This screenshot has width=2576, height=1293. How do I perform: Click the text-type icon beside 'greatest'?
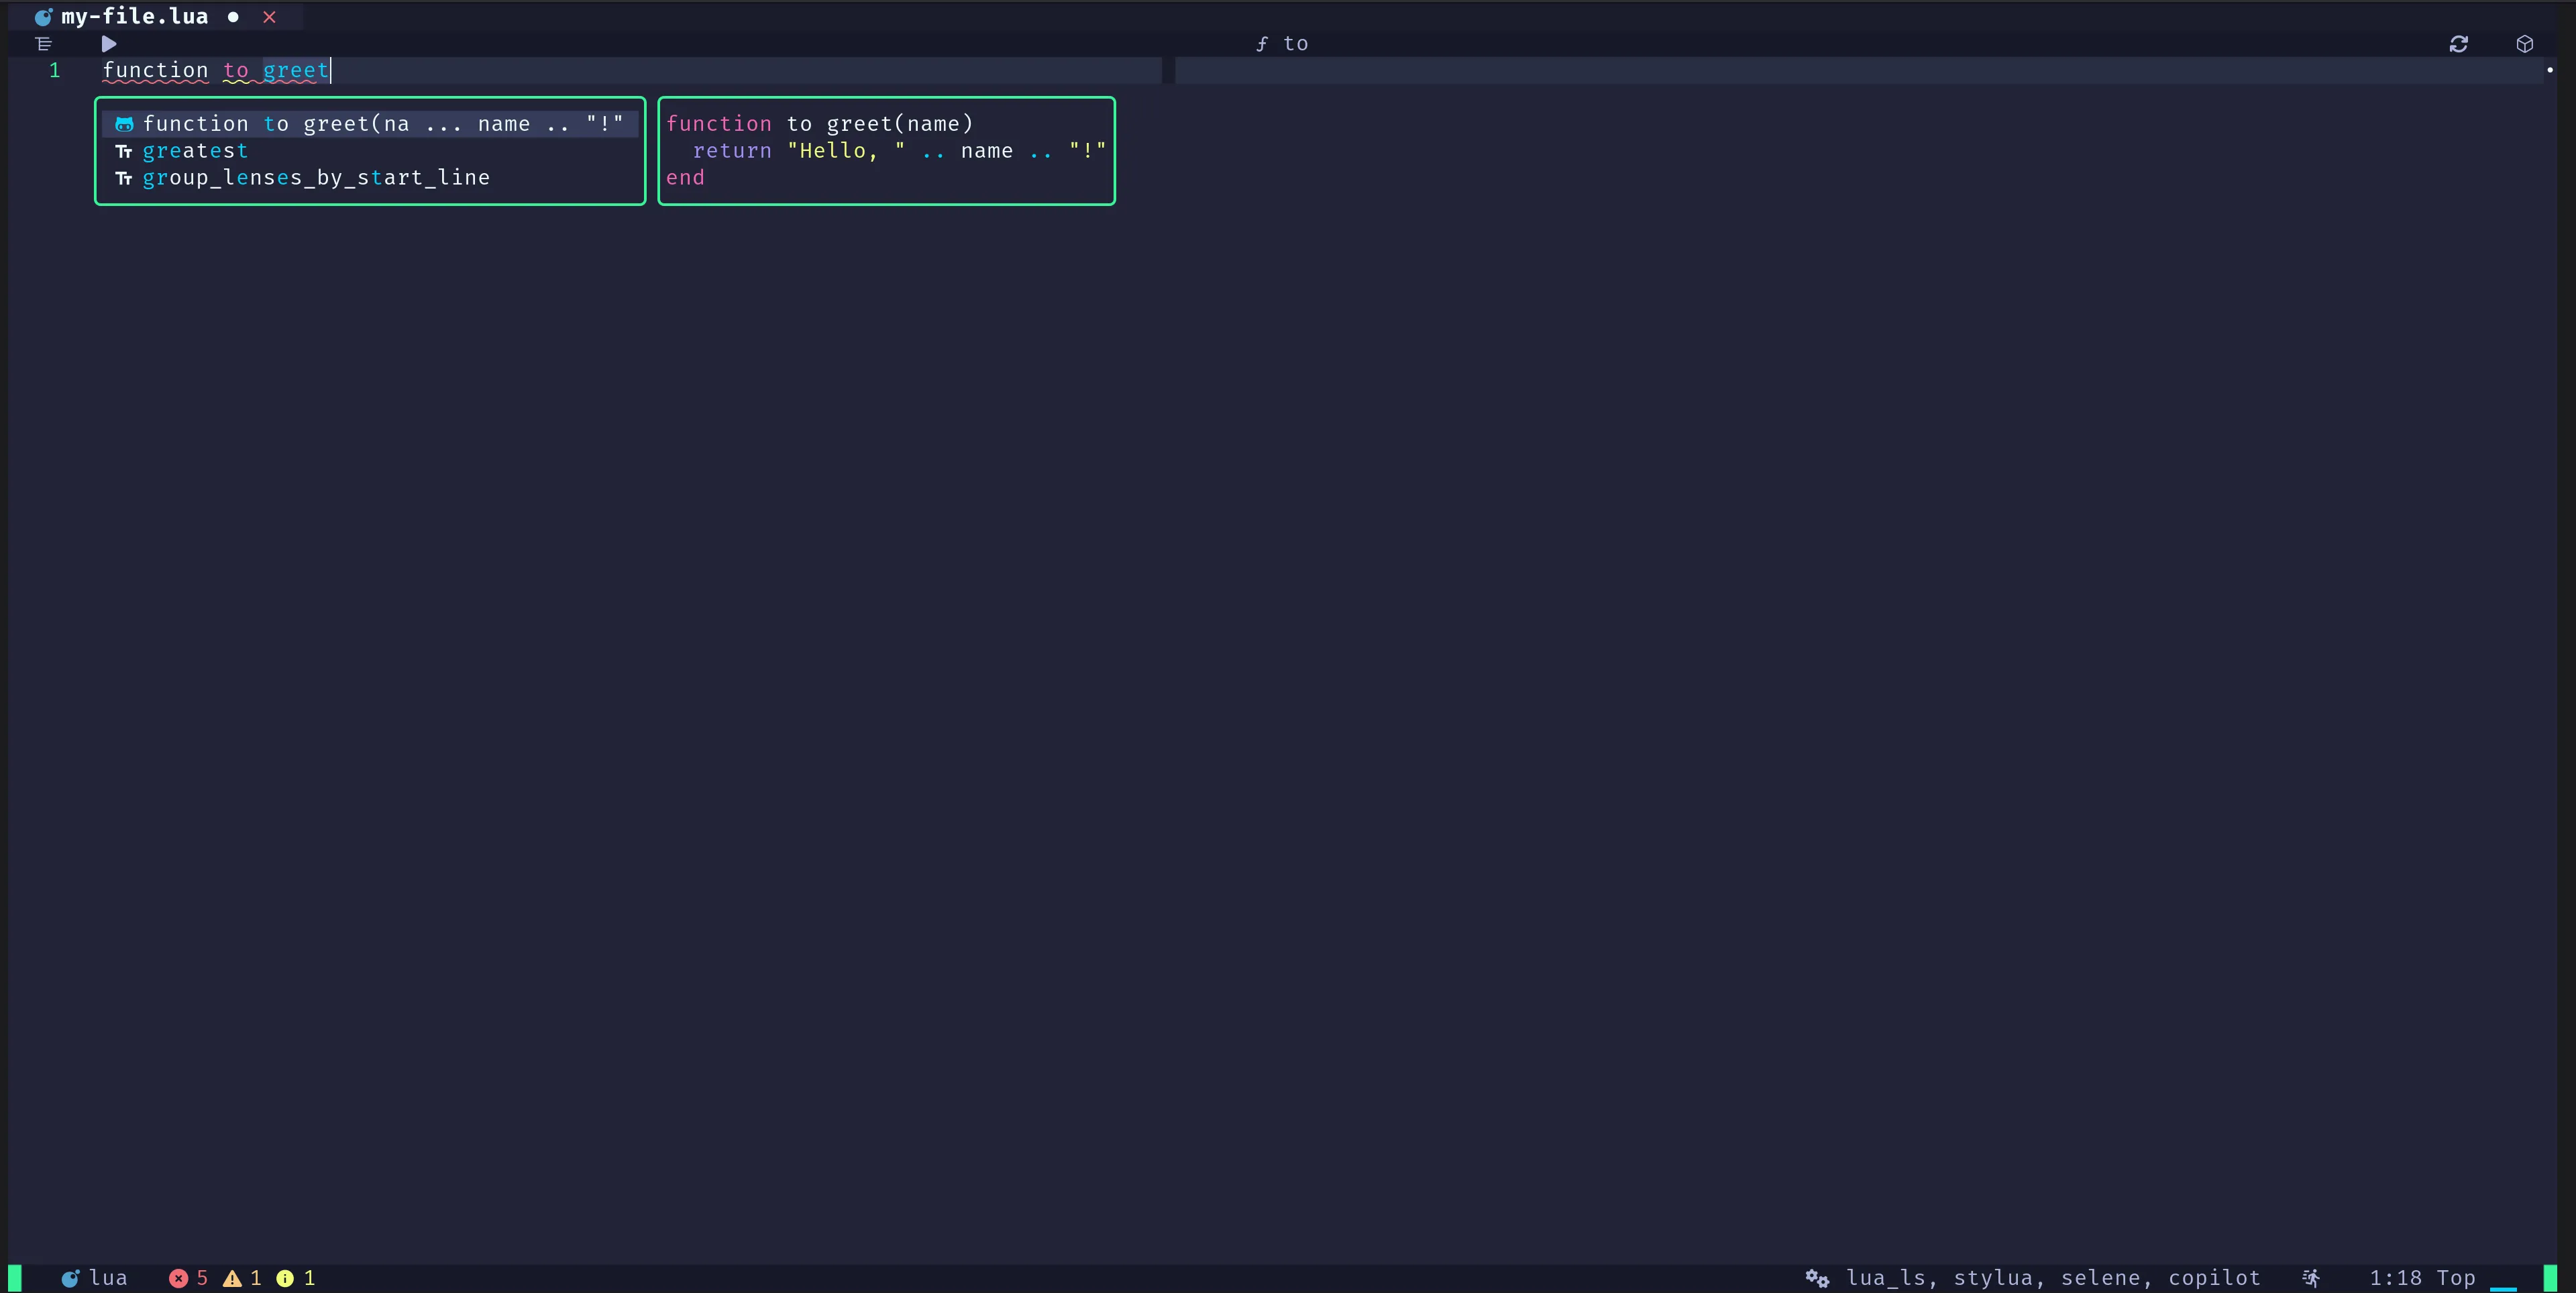124,151
